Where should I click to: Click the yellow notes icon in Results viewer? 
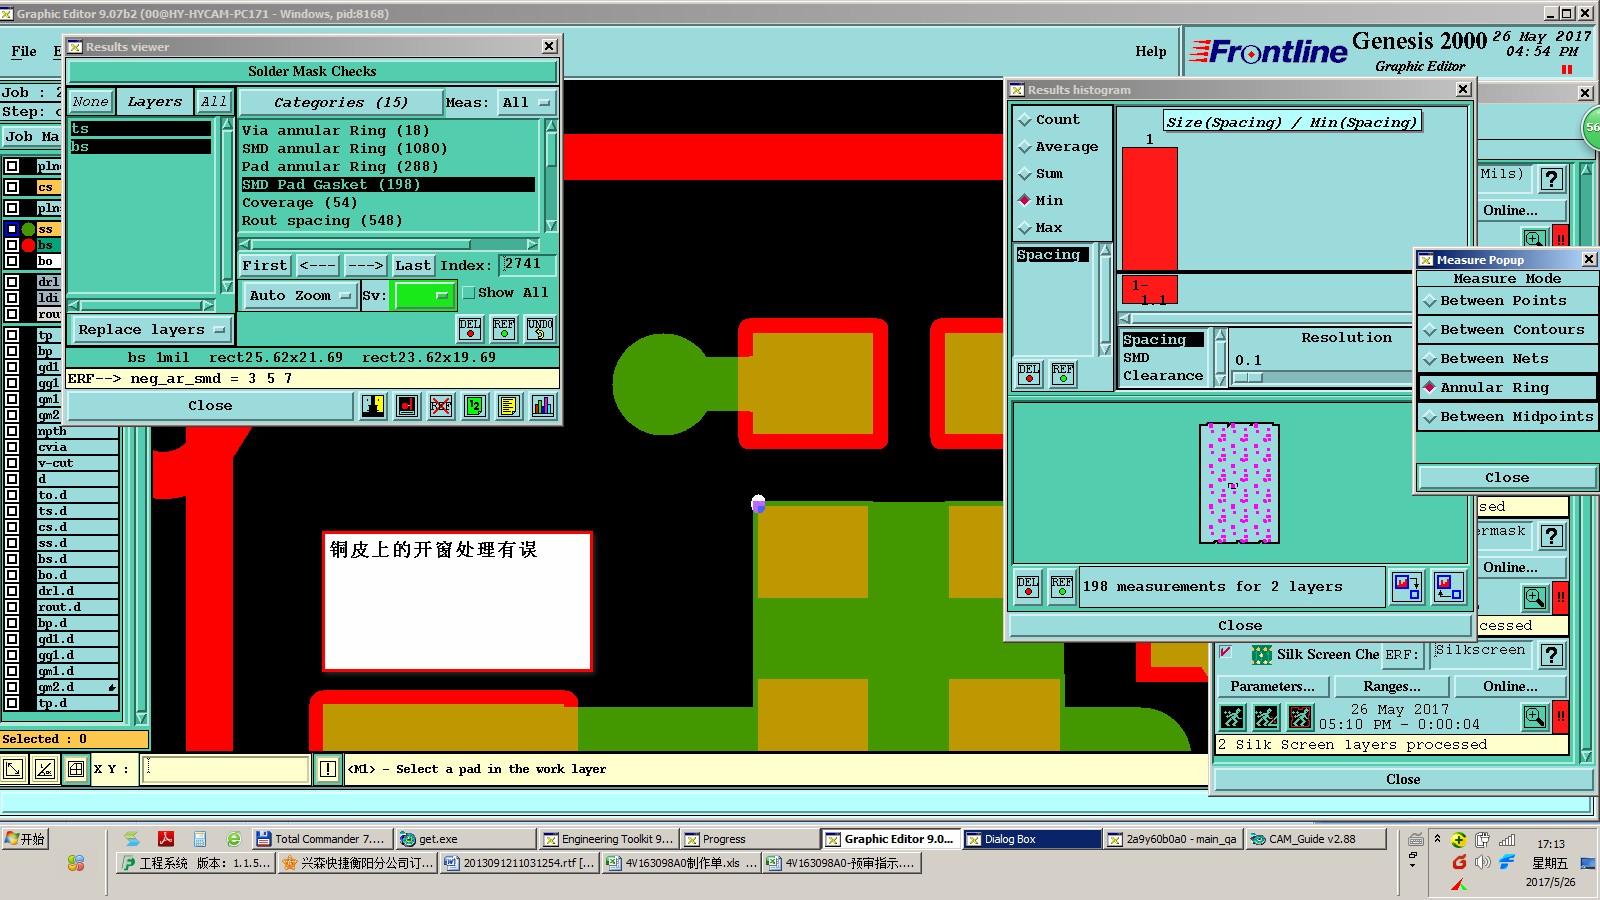[x=509, y=406]
